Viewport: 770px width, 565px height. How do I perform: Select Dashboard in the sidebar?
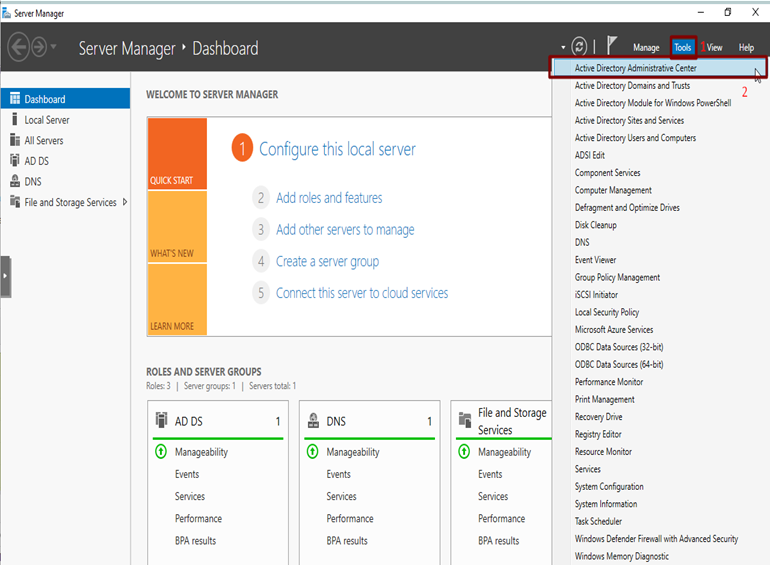click(x=65, y=99)
